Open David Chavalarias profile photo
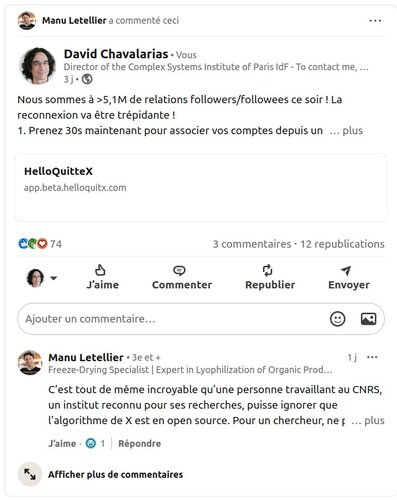Screen dimensions: 397x500 [x=38, y=65]
